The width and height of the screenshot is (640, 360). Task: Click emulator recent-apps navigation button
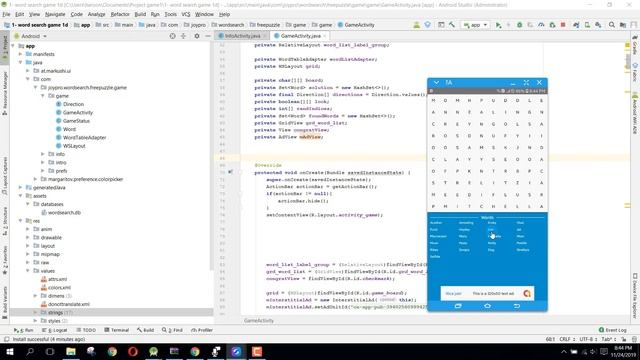(458, 306)
